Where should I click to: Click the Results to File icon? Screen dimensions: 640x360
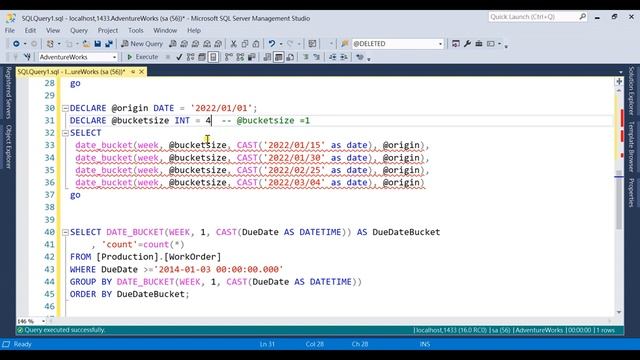click(x=290, y=57)
